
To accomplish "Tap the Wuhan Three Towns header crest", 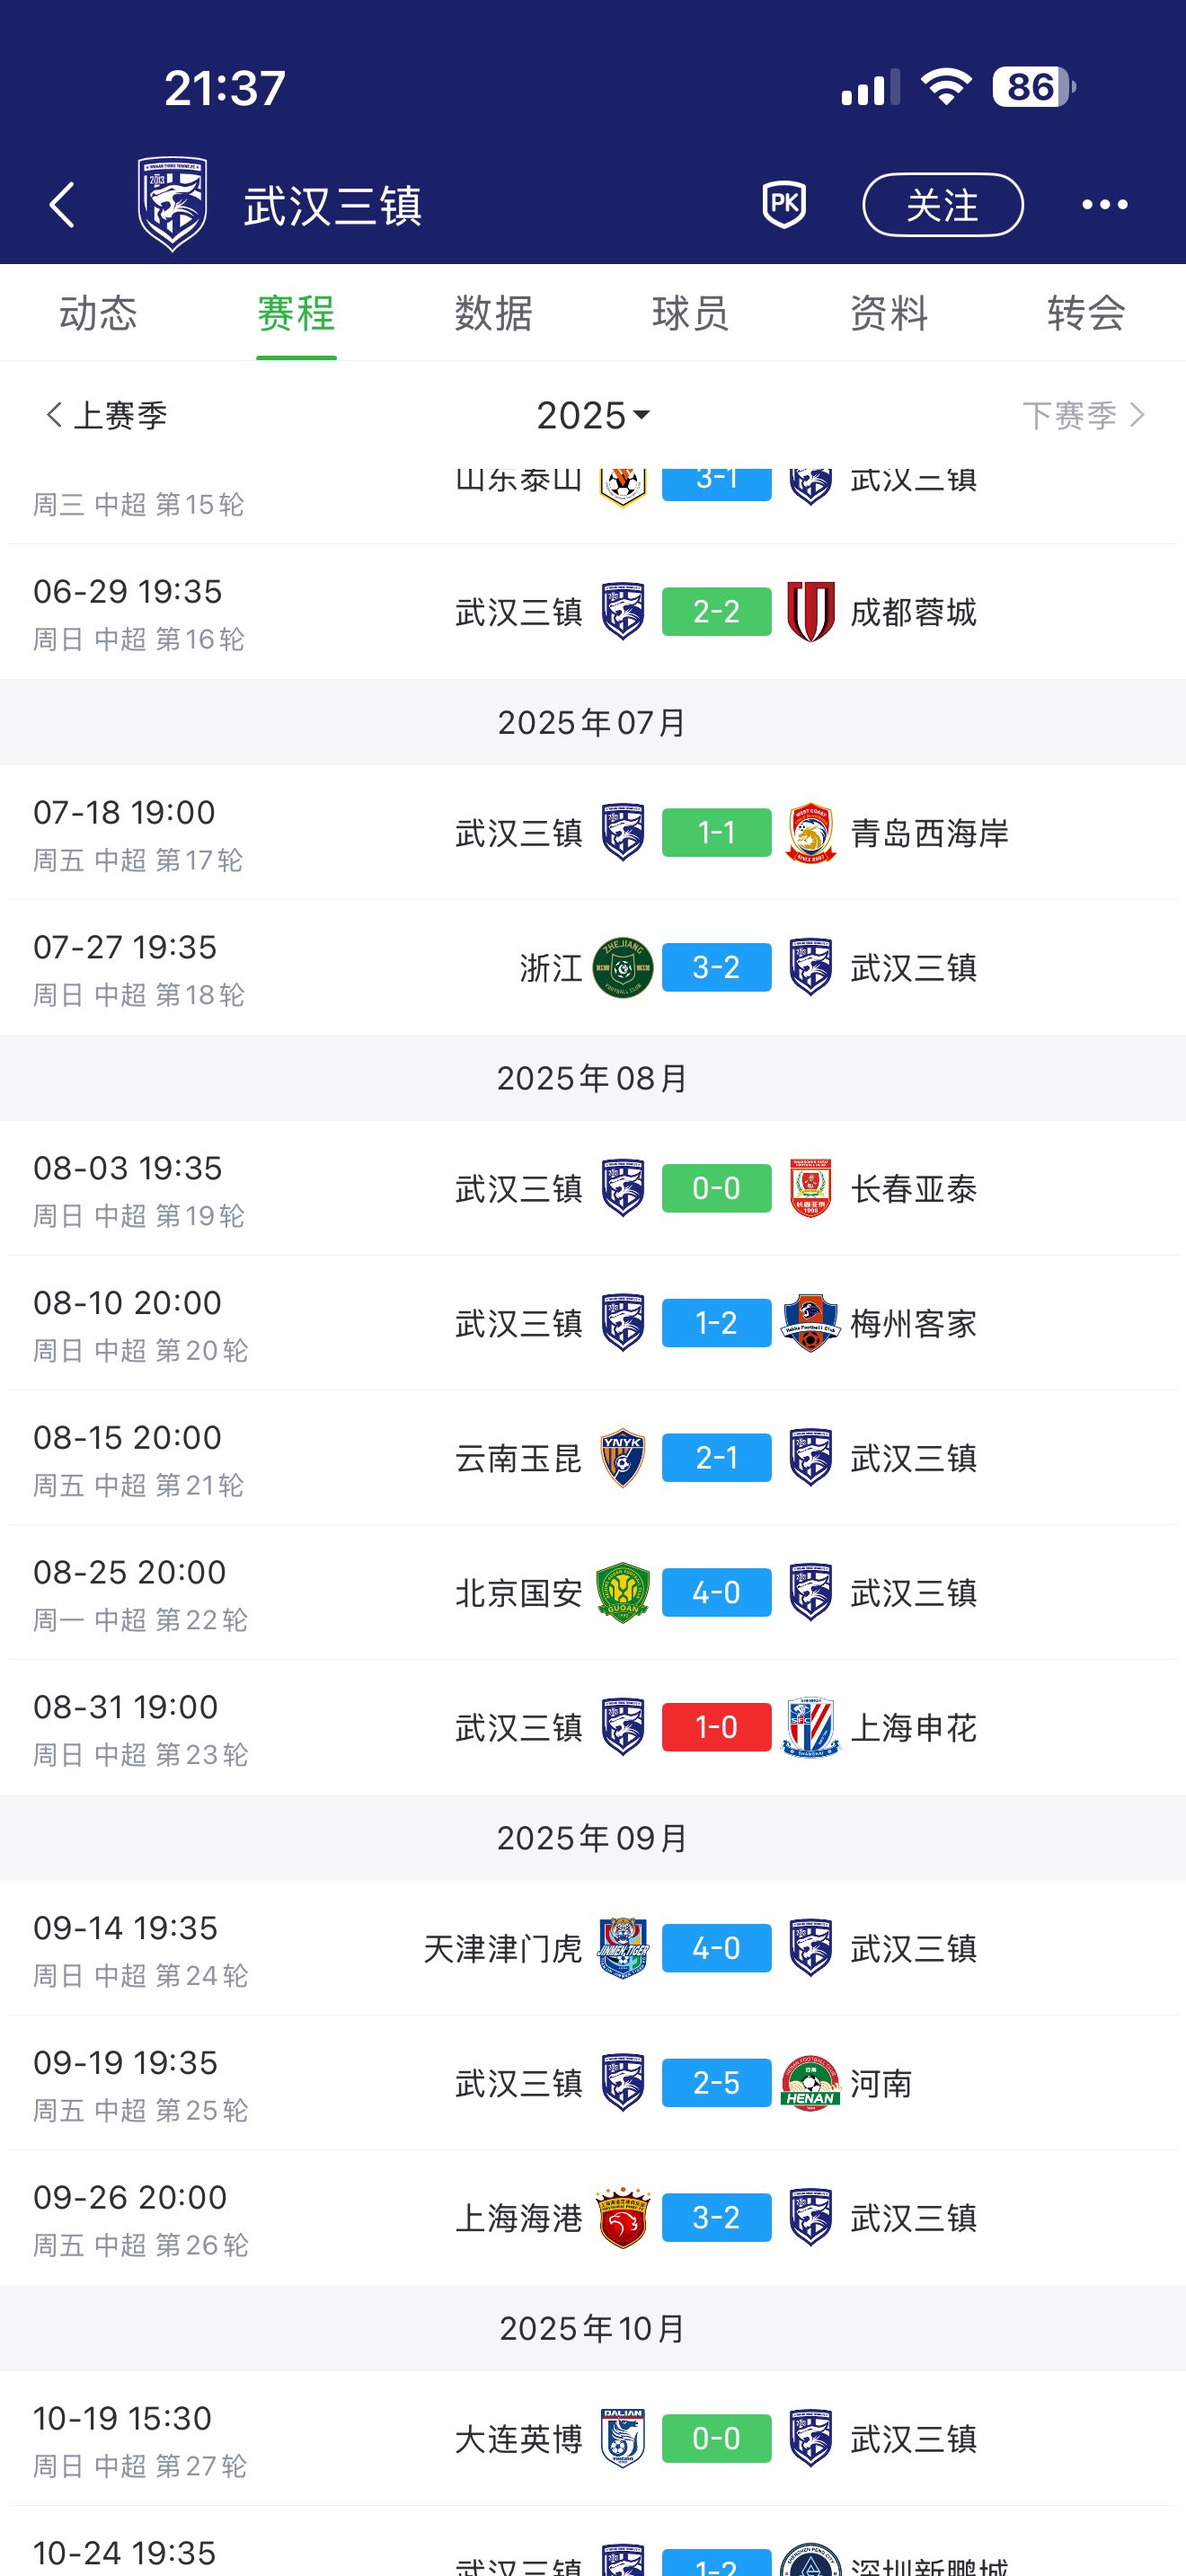I will [x=173, y=204].
